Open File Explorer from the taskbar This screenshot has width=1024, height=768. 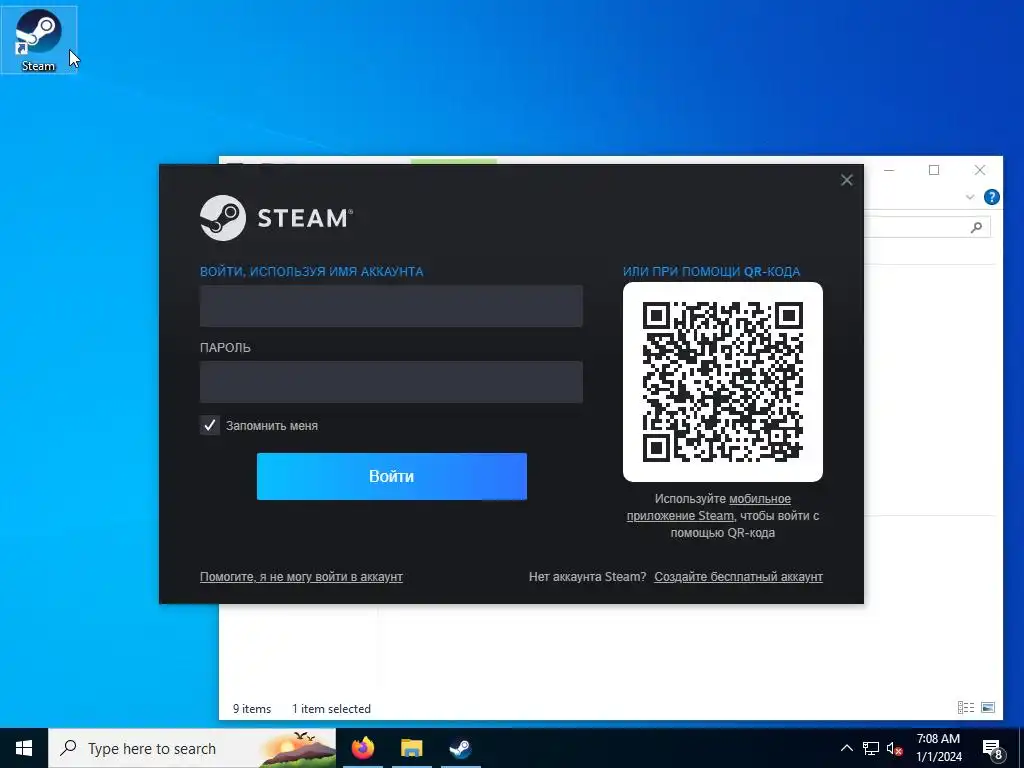pyautogui.click(x=411, y=748)
